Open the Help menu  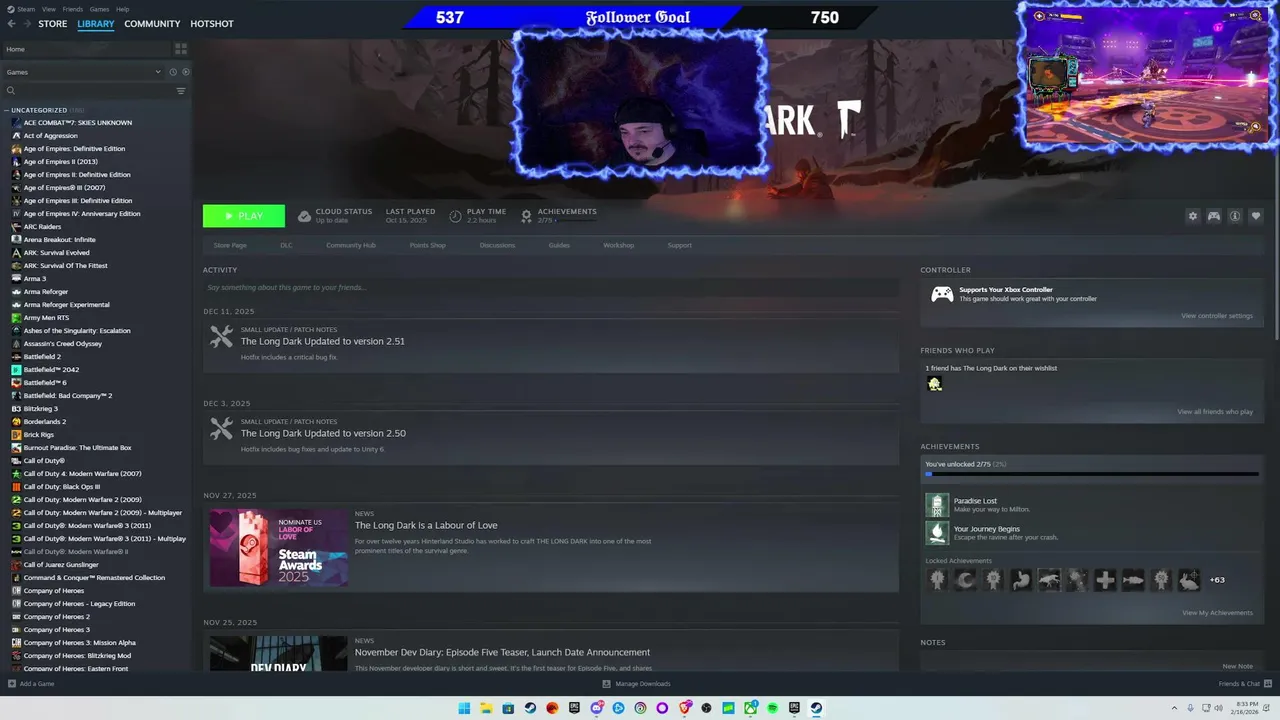coord(122,9)
